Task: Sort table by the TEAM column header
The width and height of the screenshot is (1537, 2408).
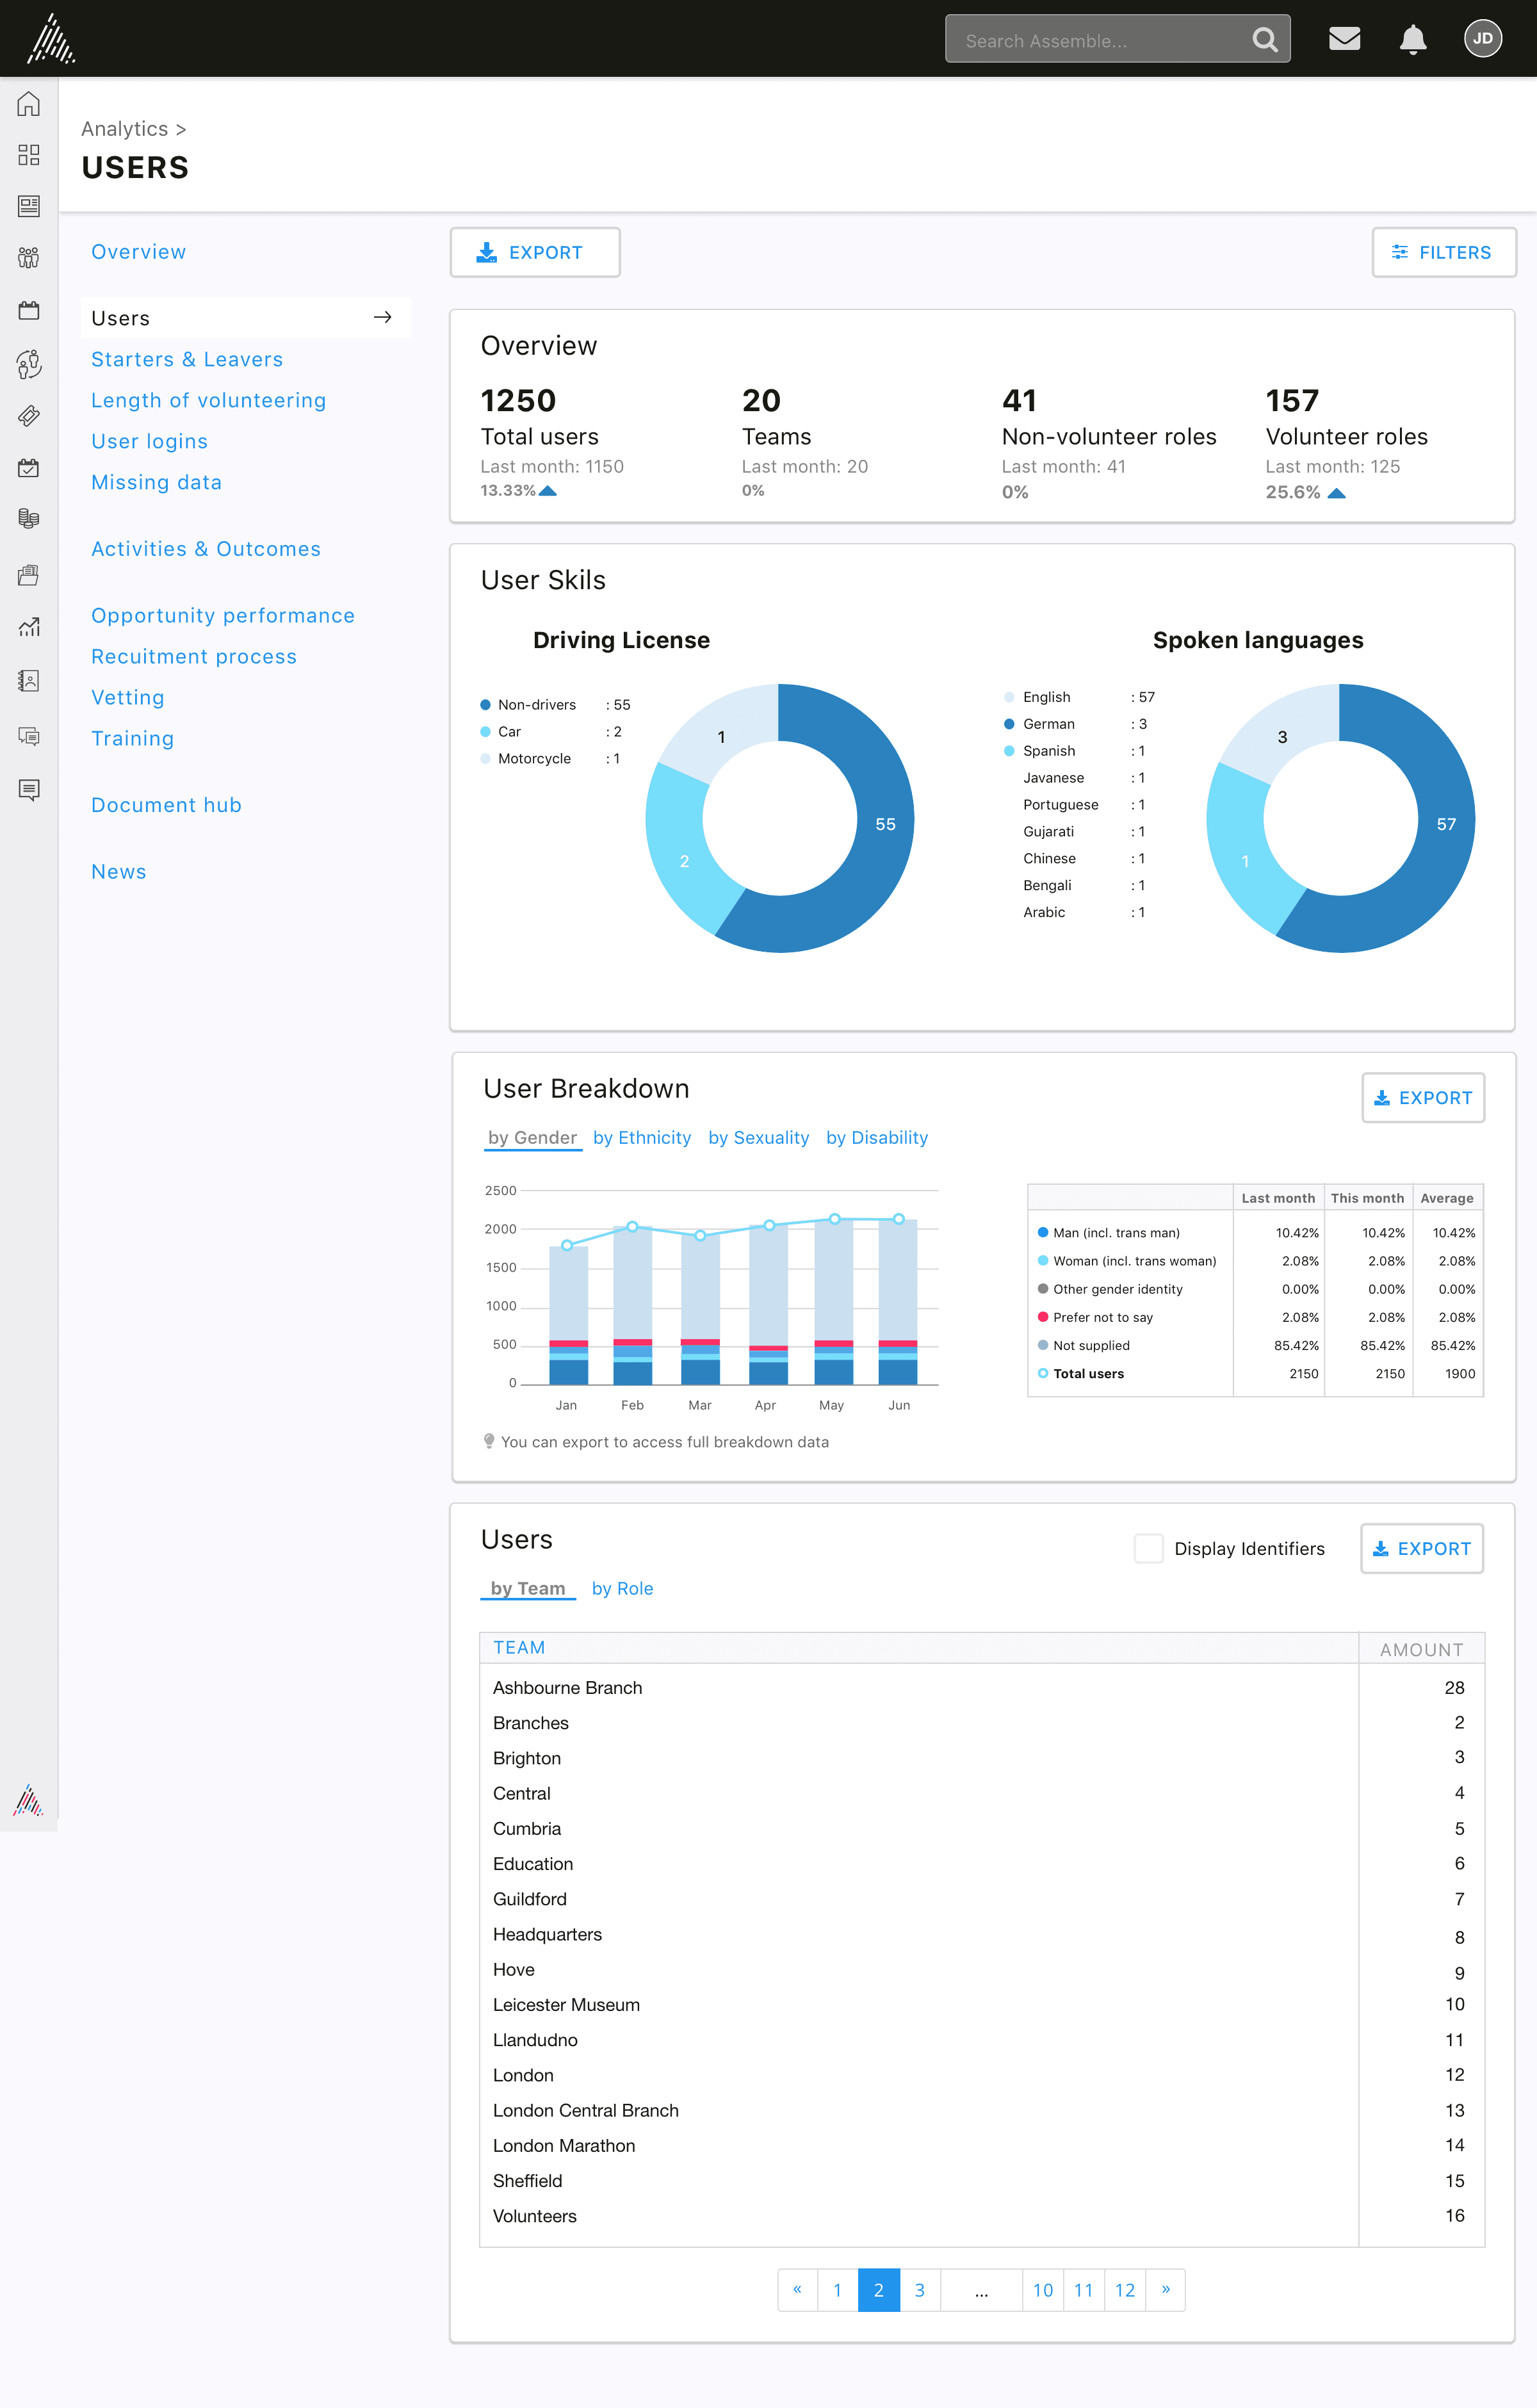Action: 519,1647
